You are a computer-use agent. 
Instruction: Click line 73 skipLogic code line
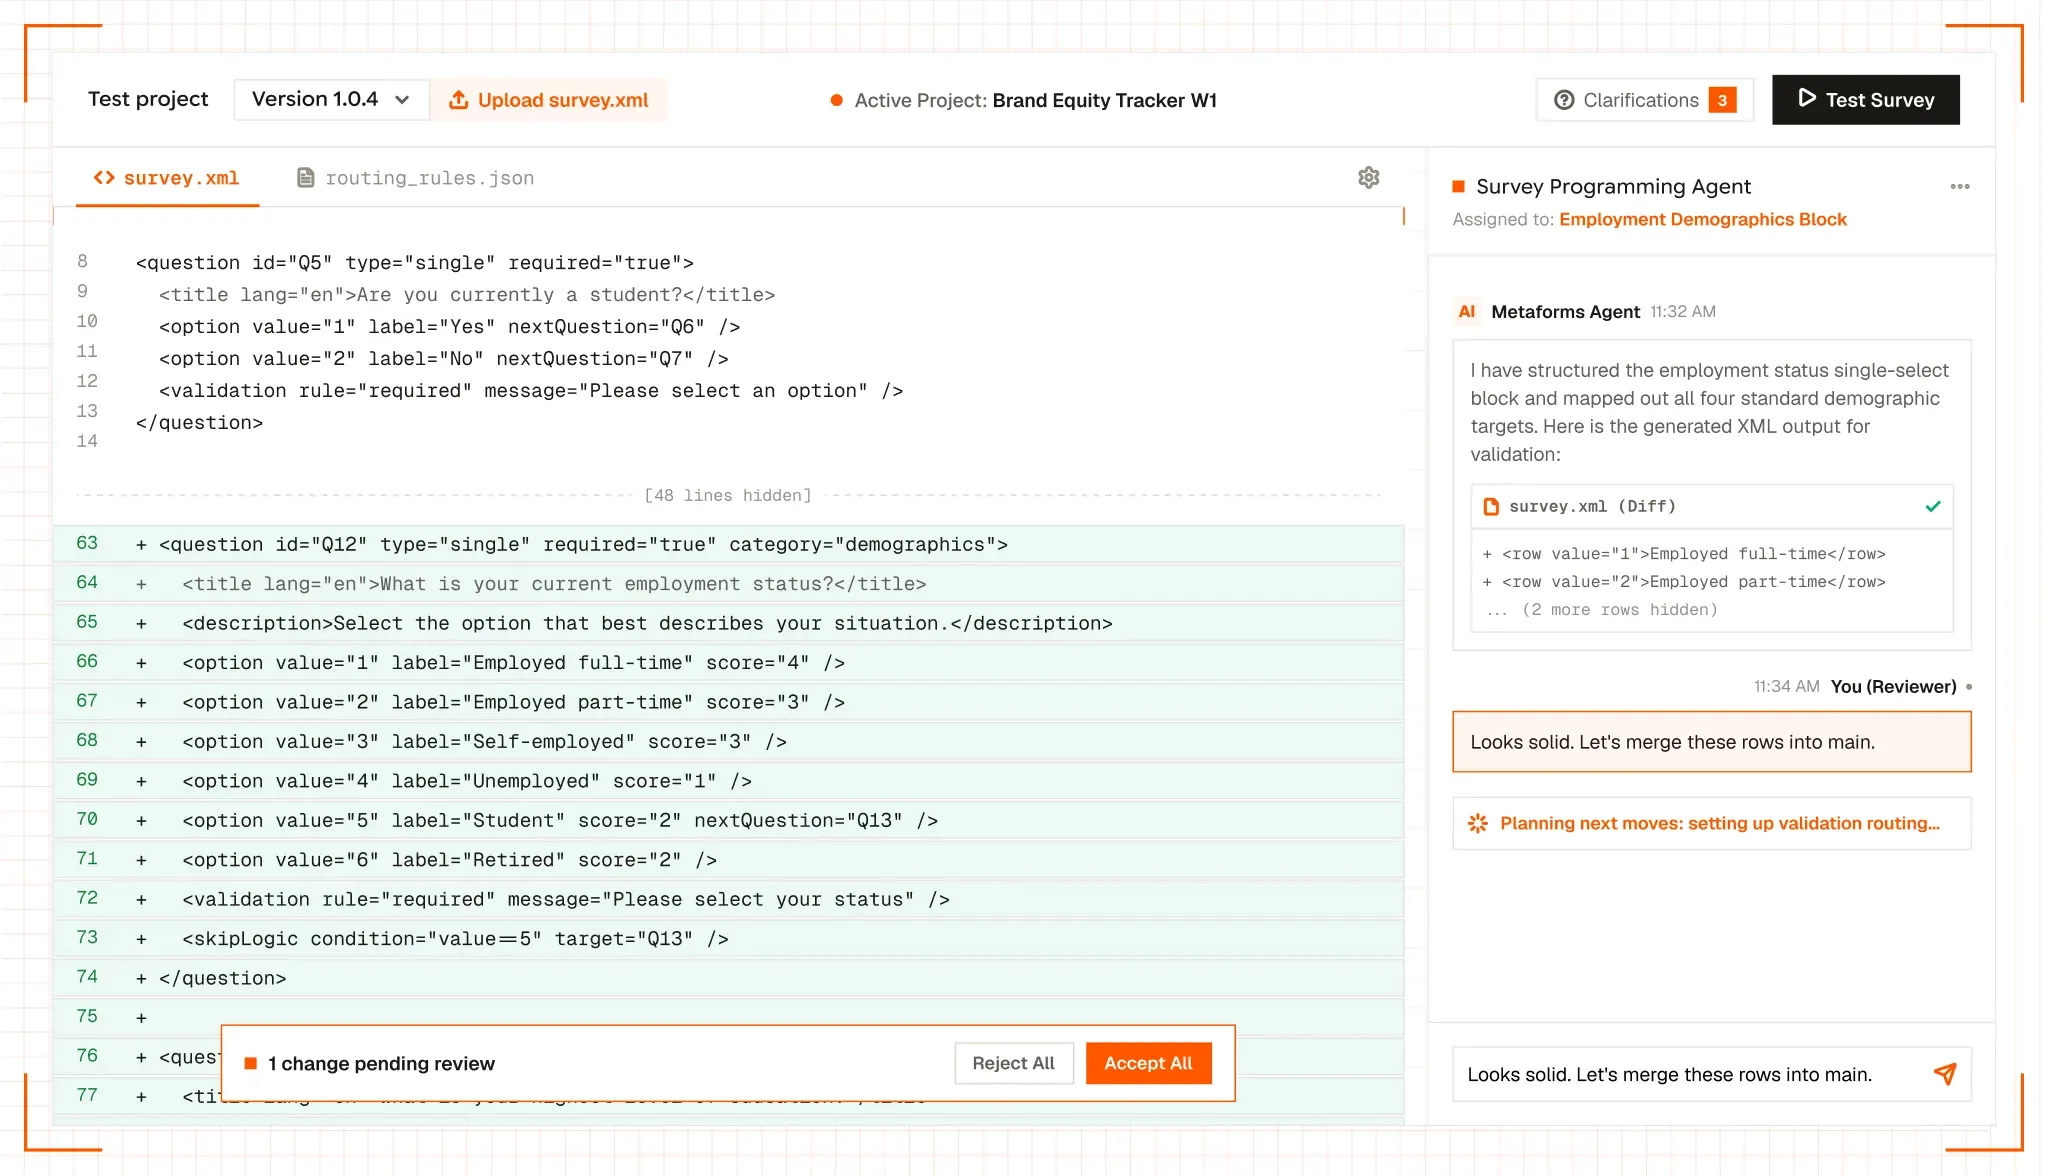coord(455,938)
